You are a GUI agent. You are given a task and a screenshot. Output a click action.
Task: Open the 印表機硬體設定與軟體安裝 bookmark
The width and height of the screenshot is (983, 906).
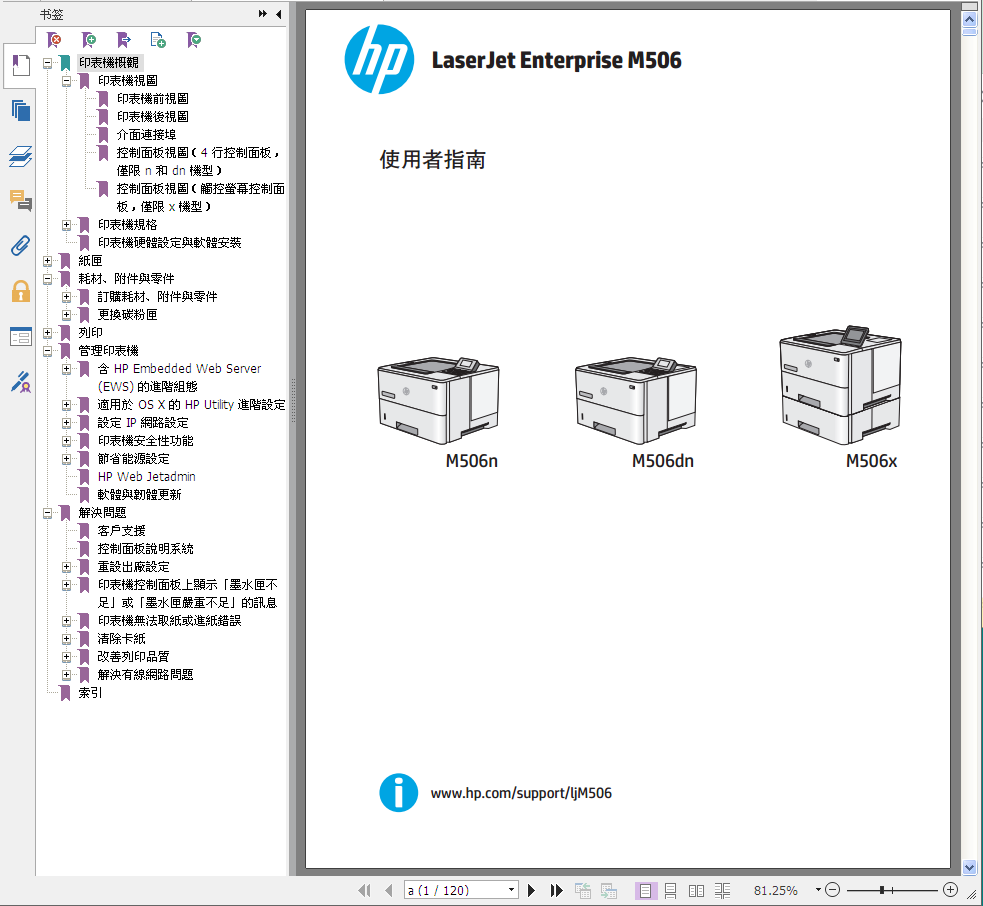point(169,243)
